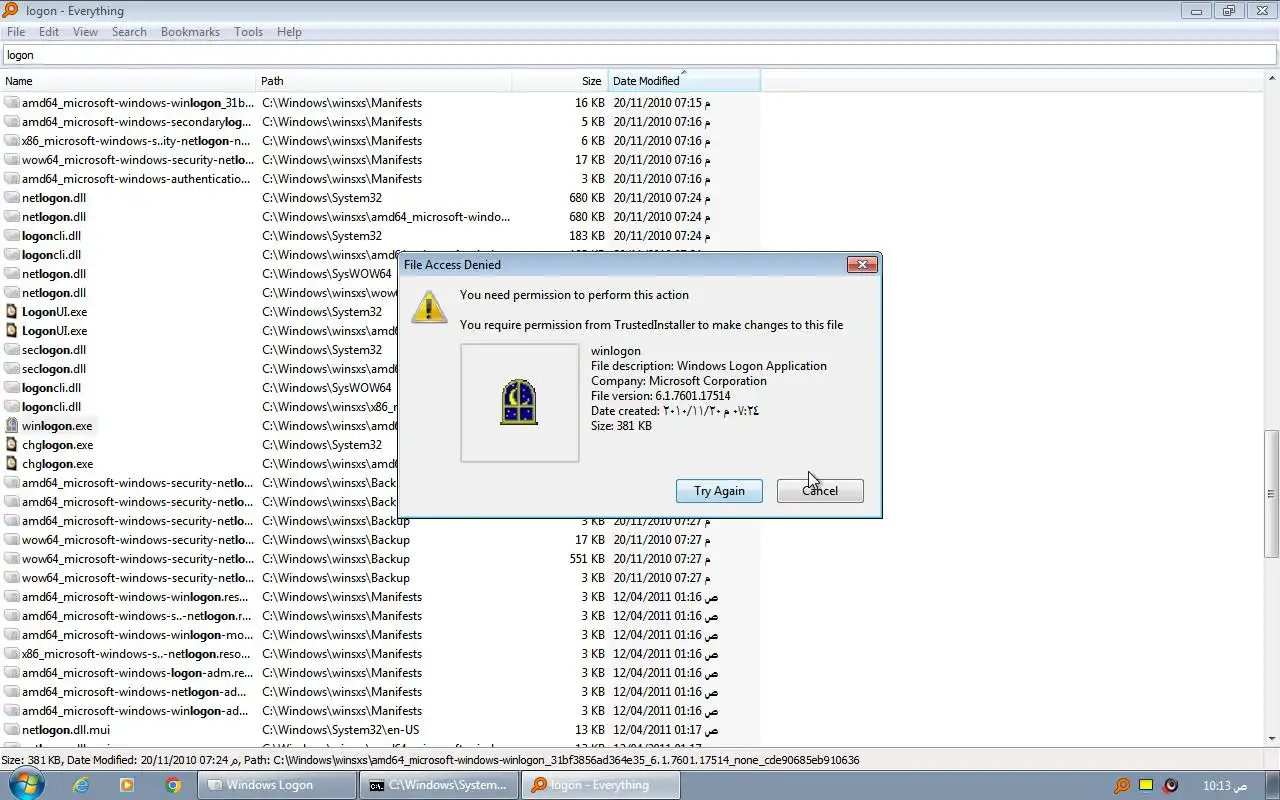The height and width of the screenshot is (800, 1280).
Task: Click path C:\Windows\winsxs\amd64_microsoft-windo... of netlogon.dll
Action: (386, 217)
